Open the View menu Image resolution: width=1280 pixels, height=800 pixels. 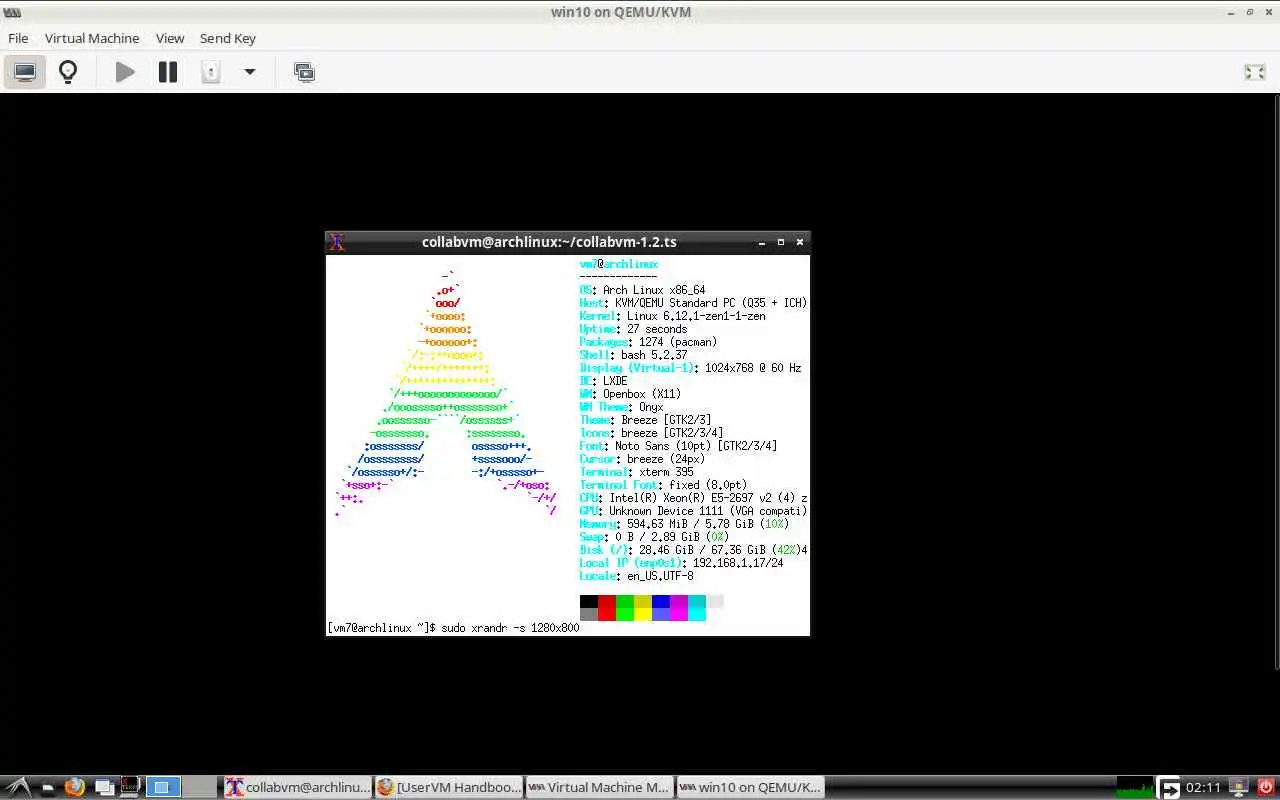170,38
